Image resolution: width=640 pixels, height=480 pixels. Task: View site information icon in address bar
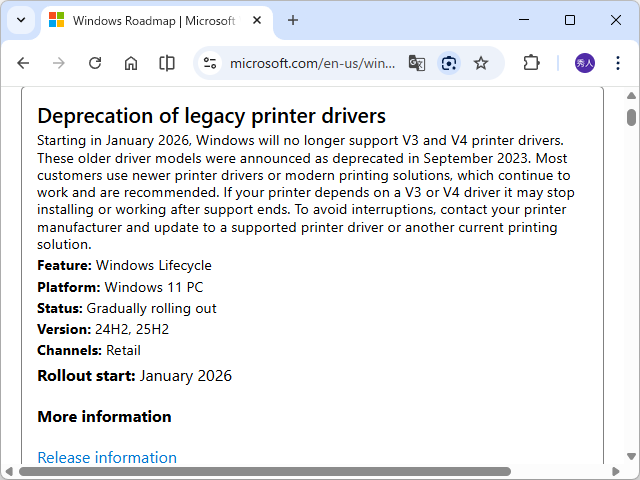click(x=210, y=63)
